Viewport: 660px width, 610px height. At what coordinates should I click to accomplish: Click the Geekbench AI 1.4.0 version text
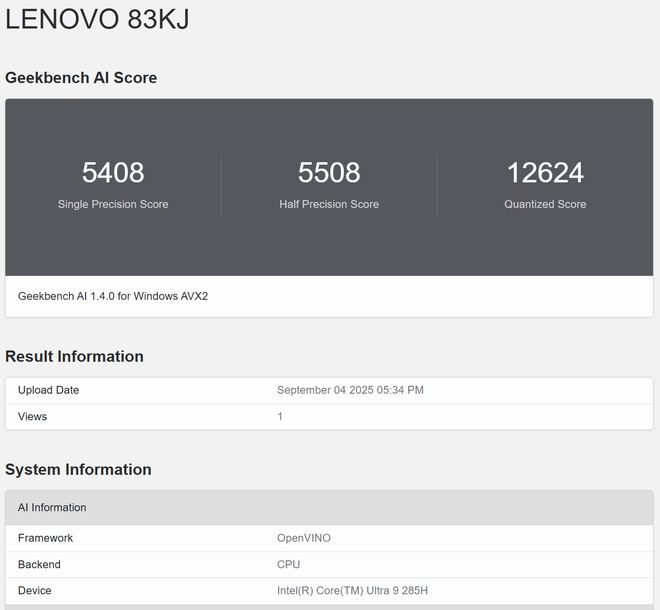113,296
